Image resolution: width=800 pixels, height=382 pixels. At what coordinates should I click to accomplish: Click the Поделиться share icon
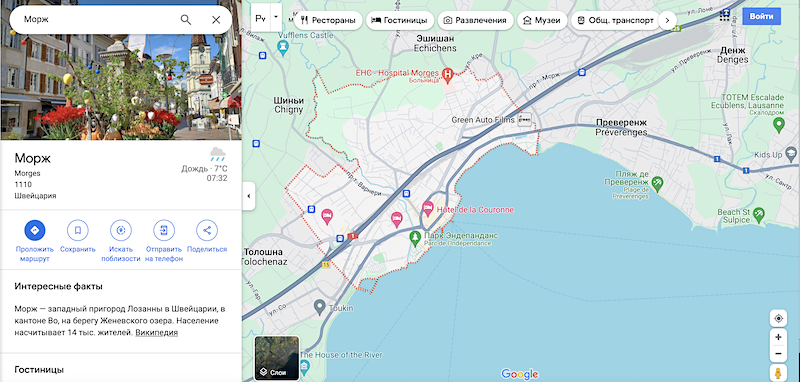207,231
